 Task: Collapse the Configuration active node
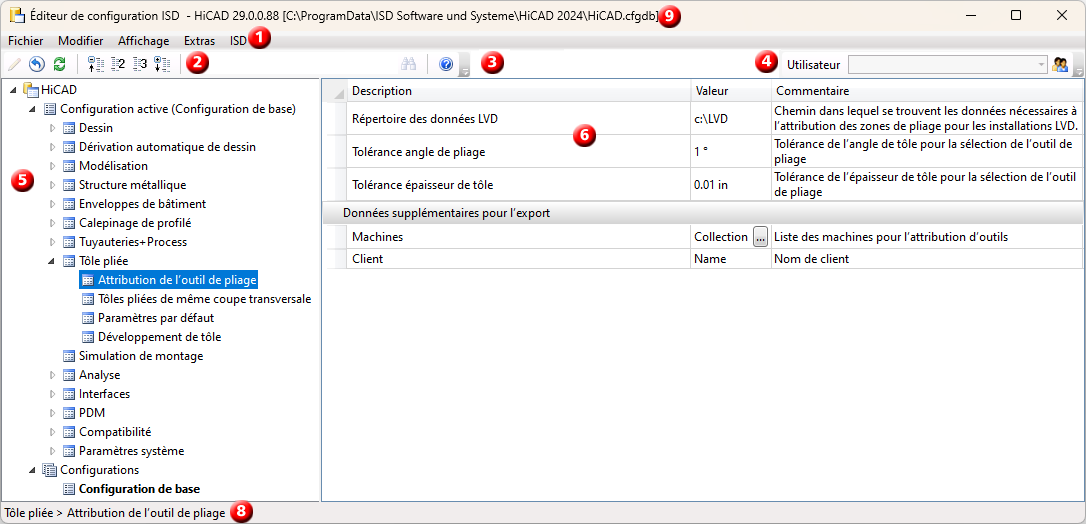tap(33, 109)
